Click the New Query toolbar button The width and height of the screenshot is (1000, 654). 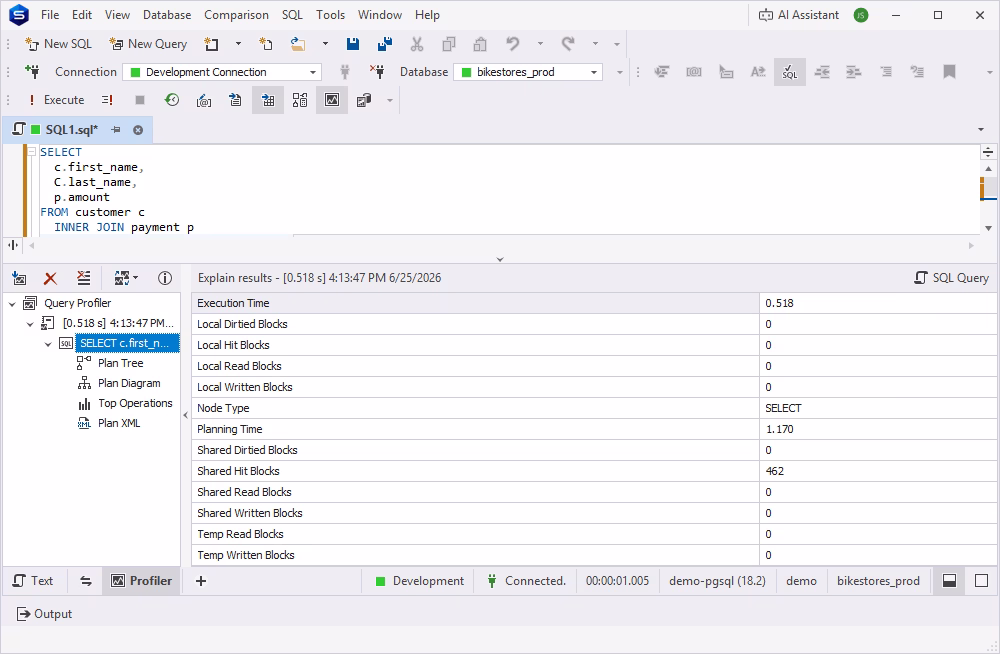[x=148, y=44]
